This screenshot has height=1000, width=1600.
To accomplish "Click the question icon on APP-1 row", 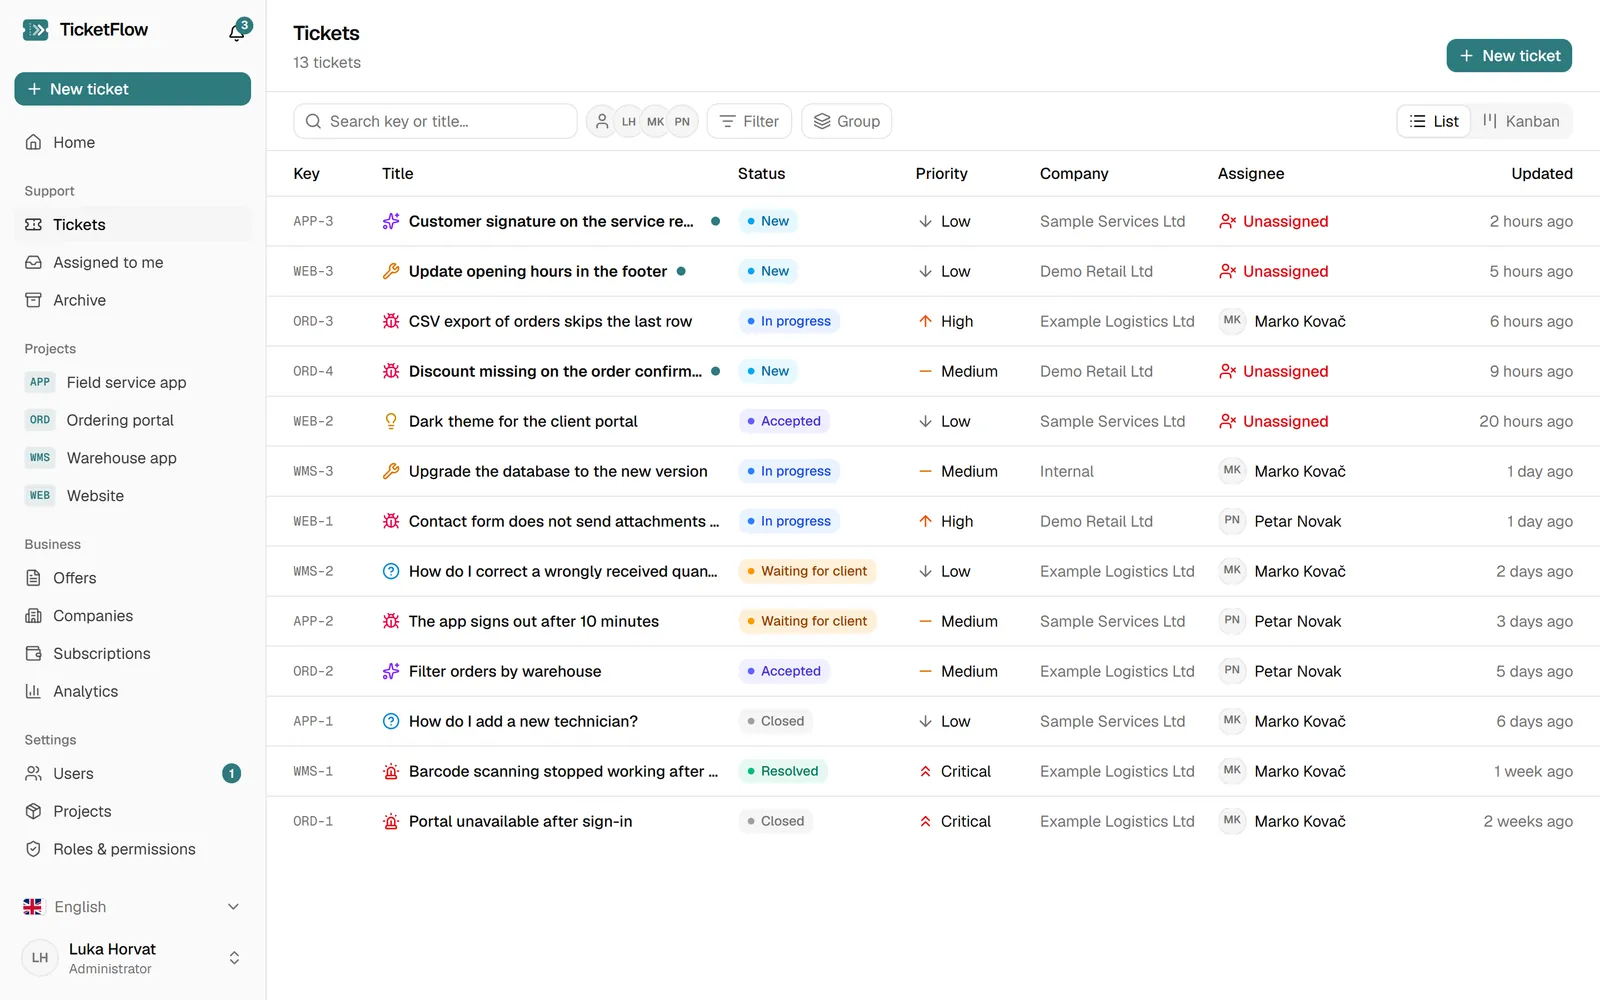I will [x=391, y=721].
